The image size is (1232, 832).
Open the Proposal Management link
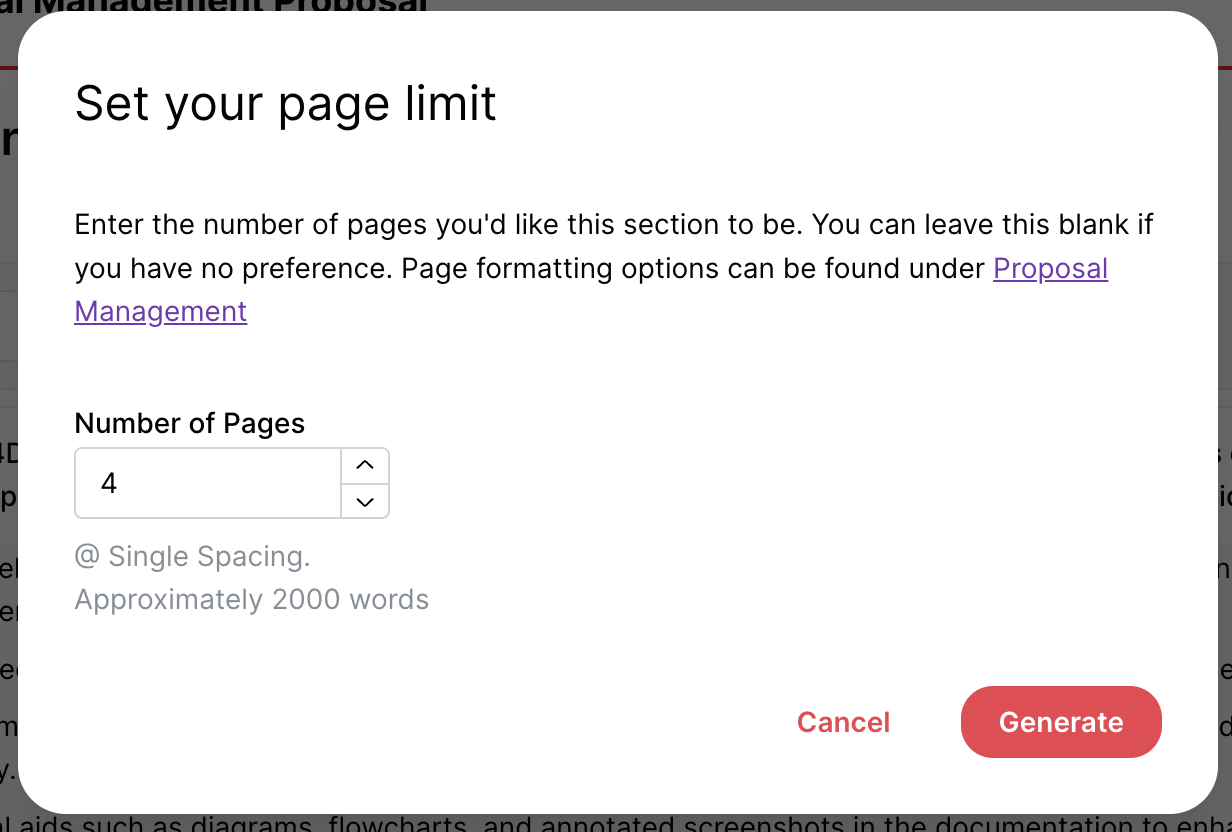point(1050,269)
